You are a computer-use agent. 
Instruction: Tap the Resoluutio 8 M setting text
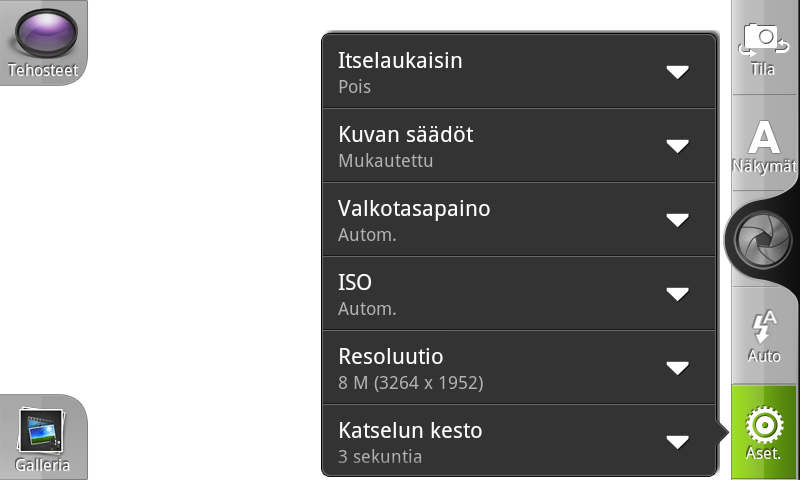tap(410, 382)
